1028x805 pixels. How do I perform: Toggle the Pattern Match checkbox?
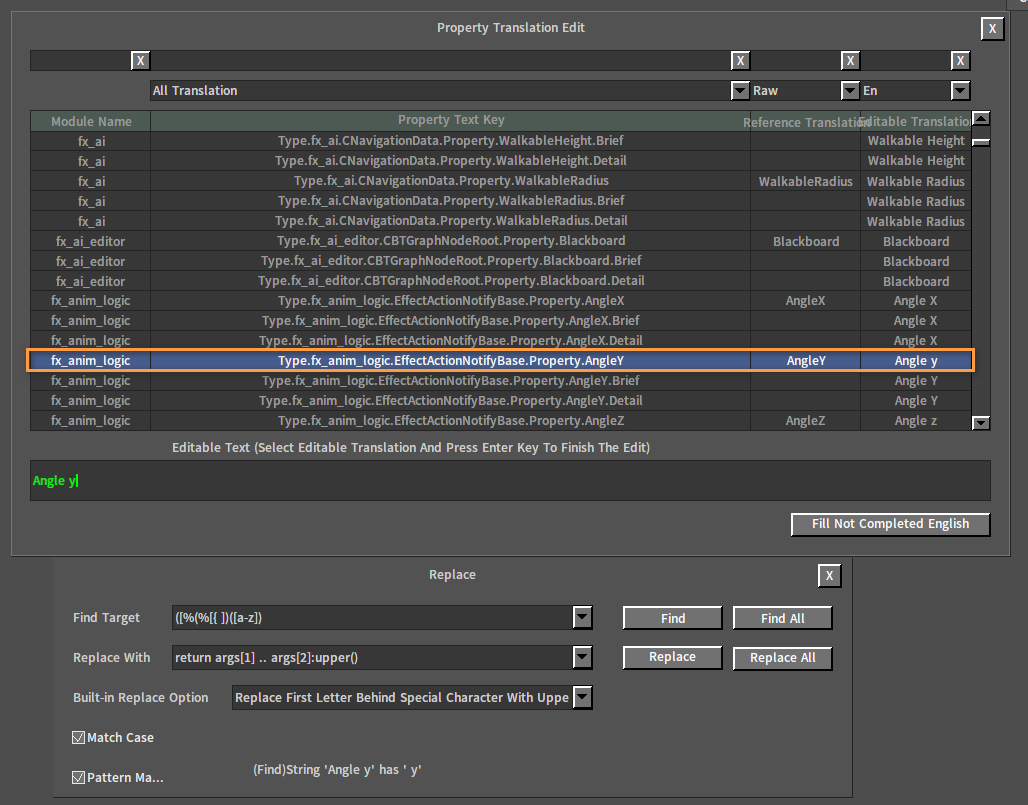[x=78, y=777]
